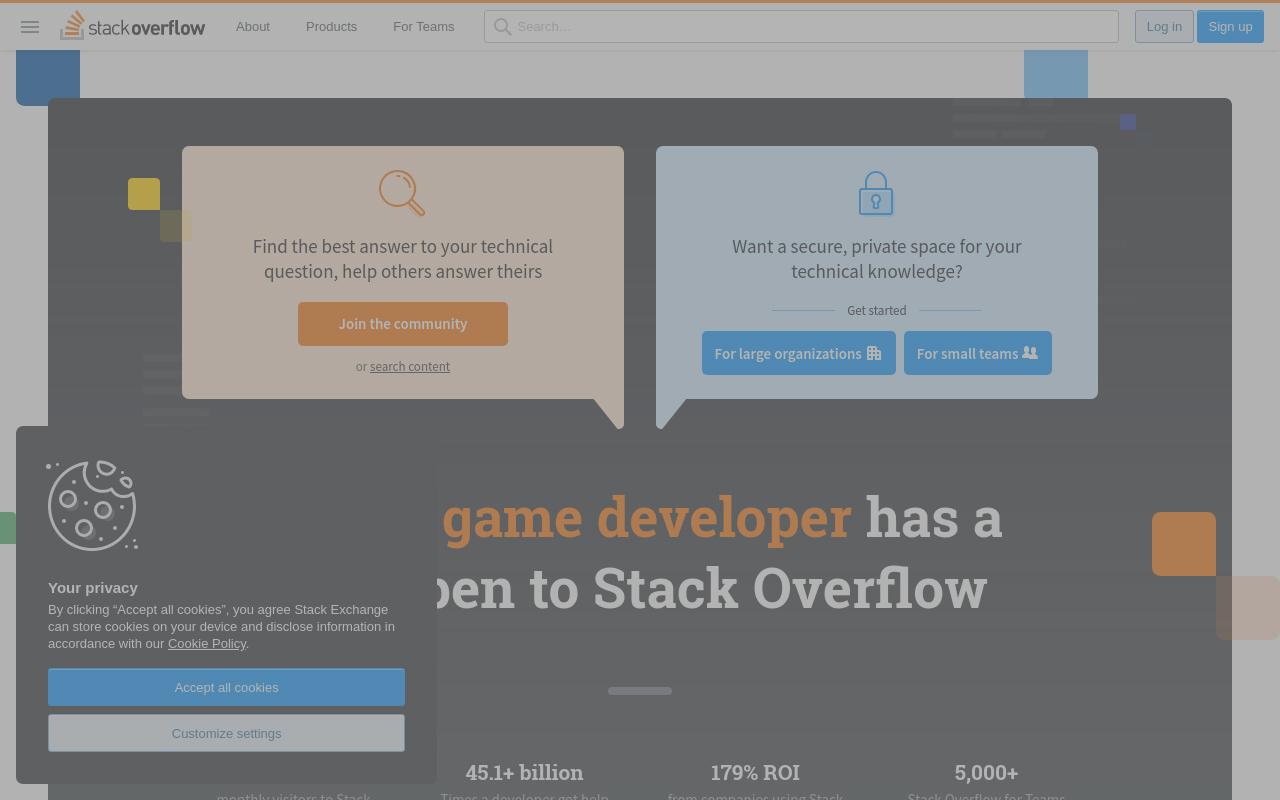The image size is (1280, 800).
Task: Open the Products menu
Action: click(331, 27)
